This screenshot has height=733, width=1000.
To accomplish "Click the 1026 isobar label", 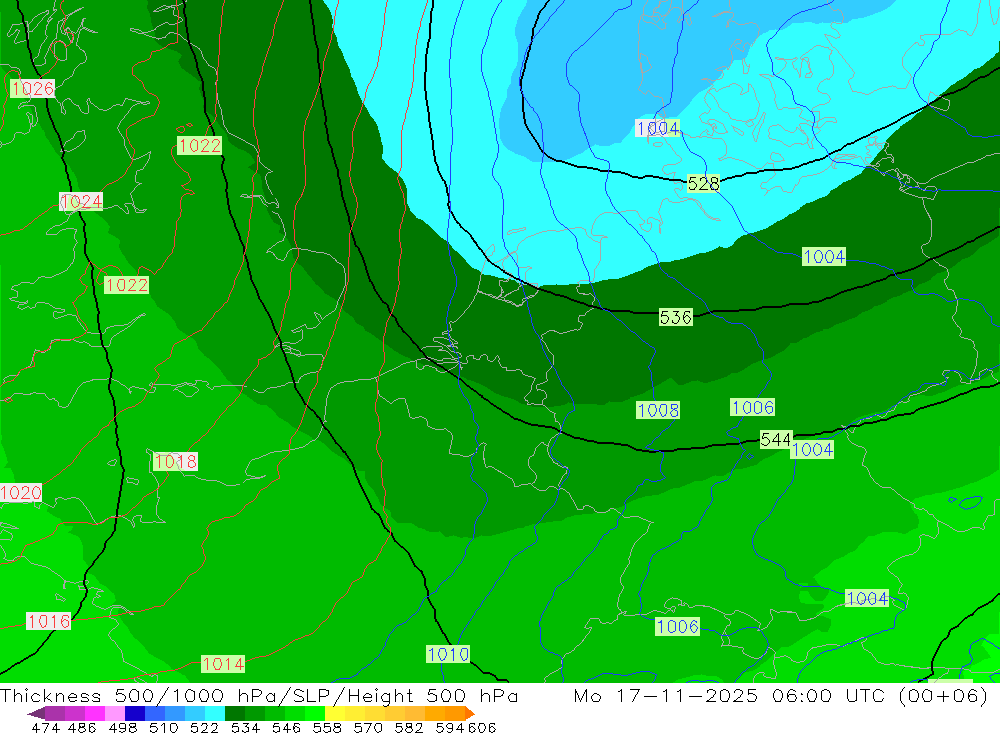I will (32, 88).
